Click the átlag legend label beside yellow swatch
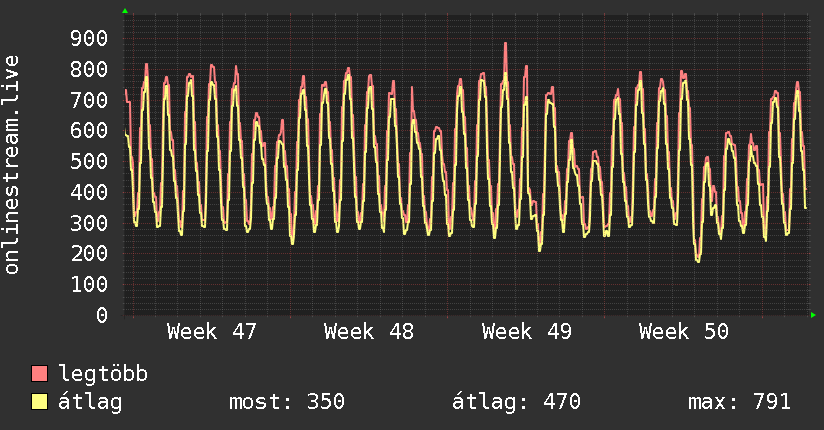Image resolution: width=824 pixels, height=430 pixels. point(90,402)
